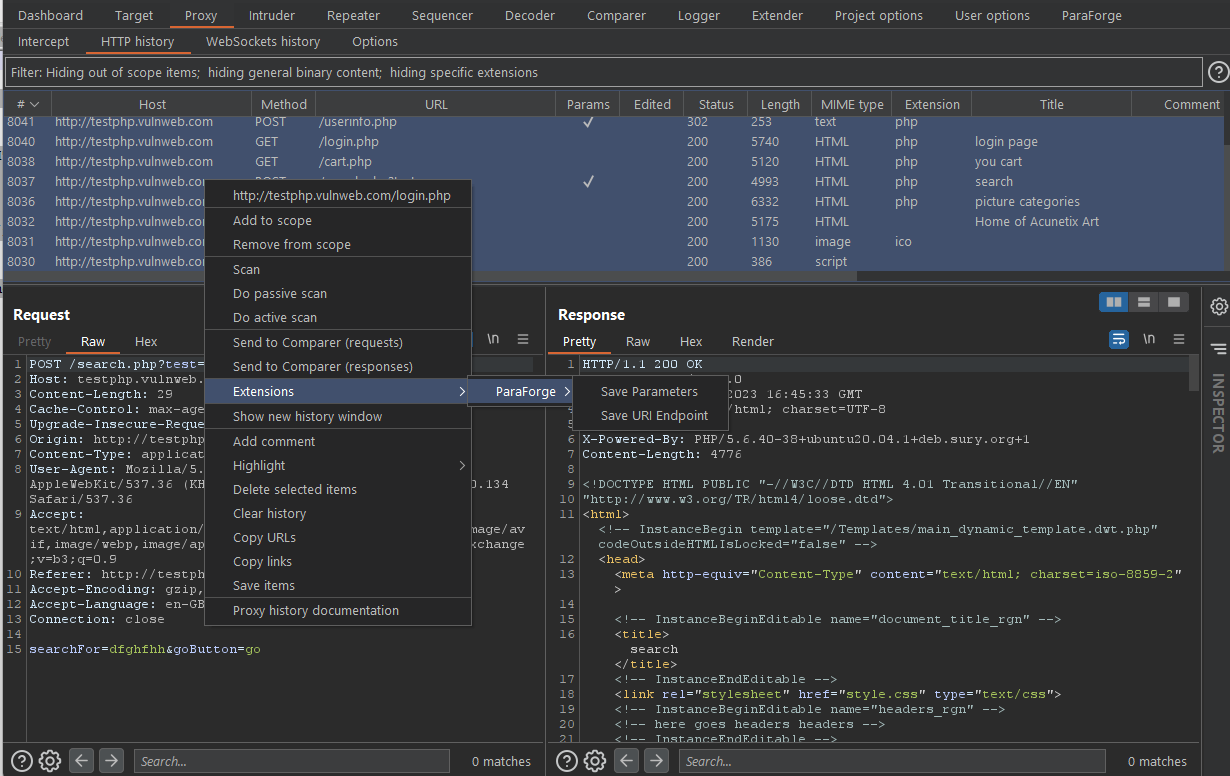Open the filter help question mark icon
Viewport: 1230px width, 776px height.
1218,72
